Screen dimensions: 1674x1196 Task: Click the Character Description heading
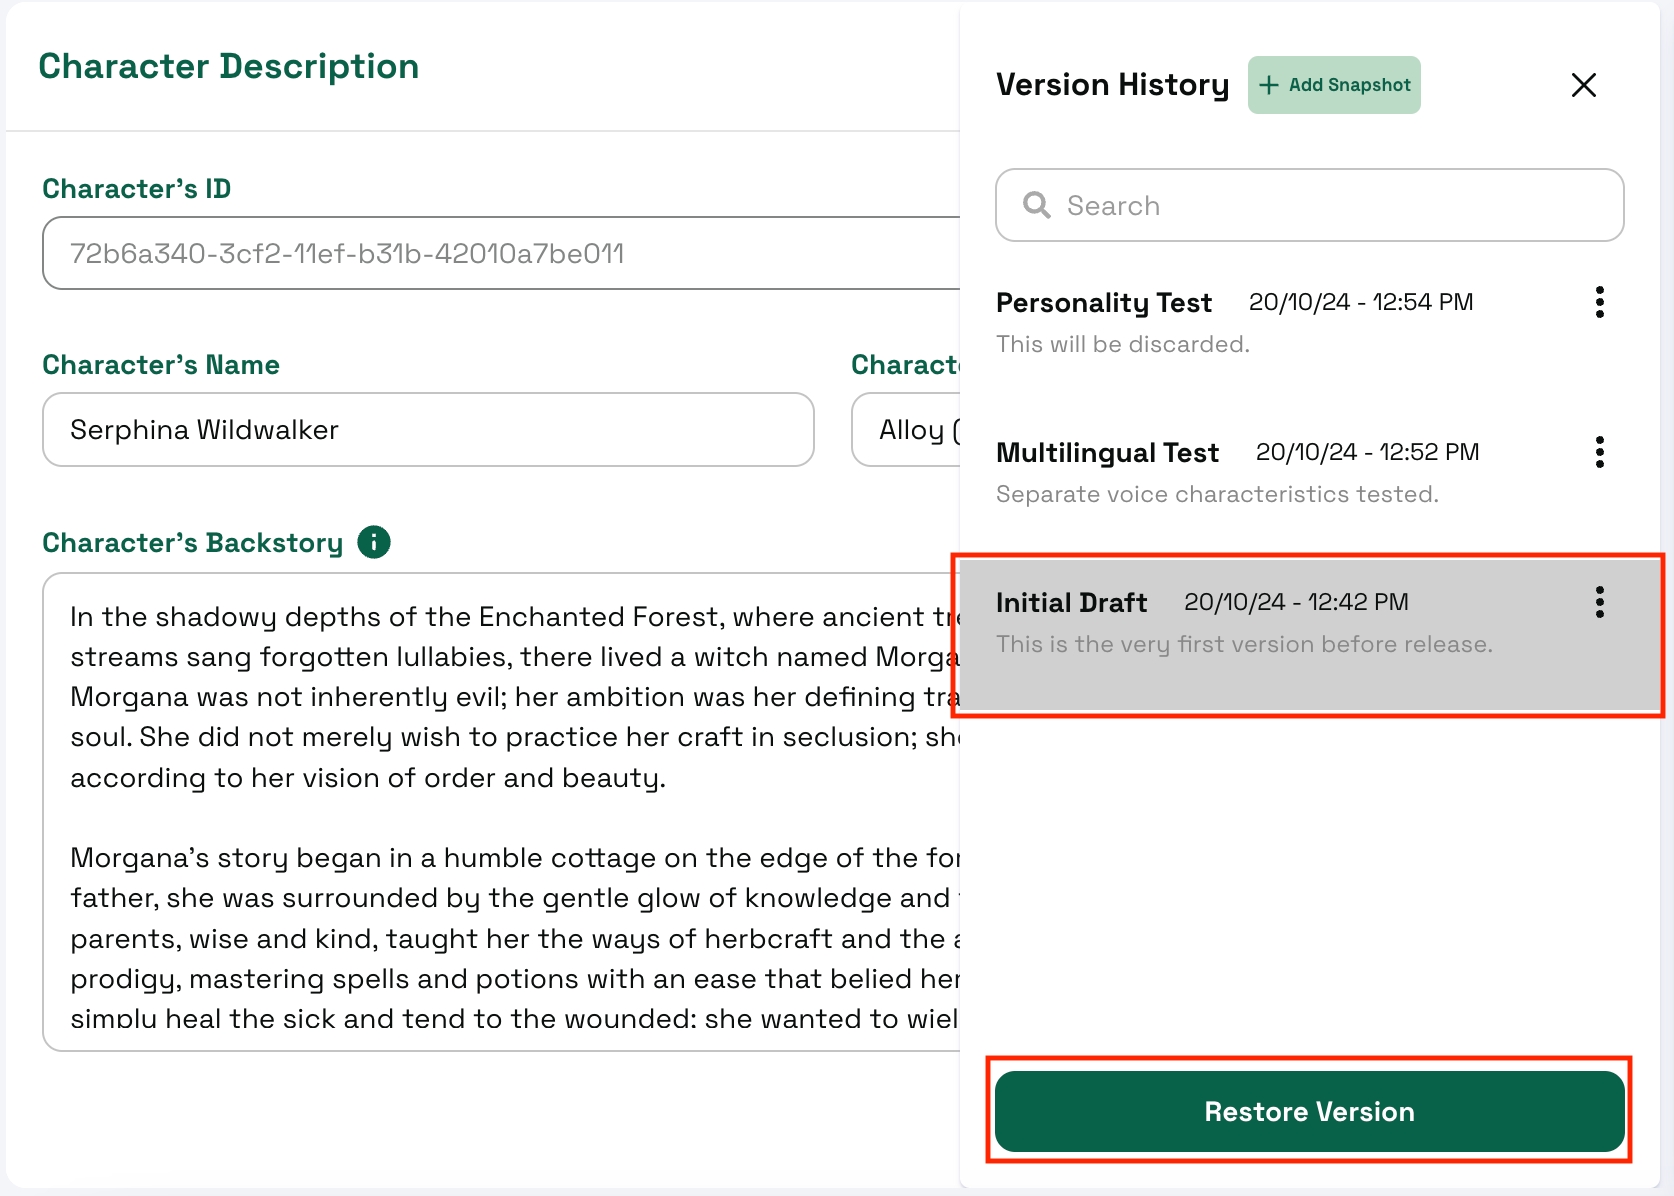click(x=228, y=66)
